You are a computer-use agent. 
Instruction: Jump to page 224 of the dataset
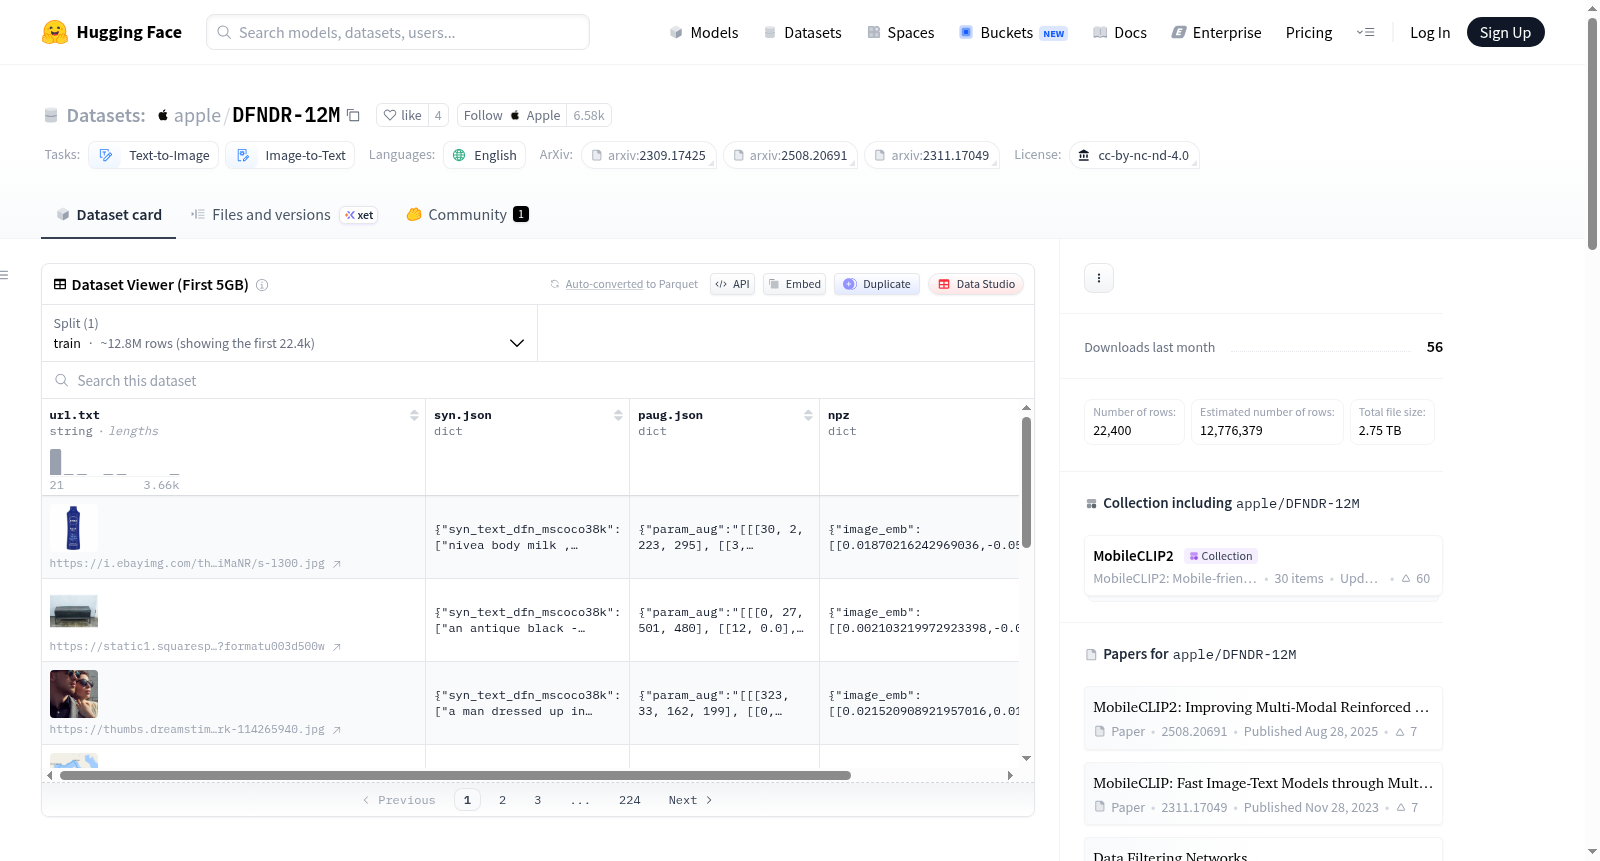(x=630, y=800)
